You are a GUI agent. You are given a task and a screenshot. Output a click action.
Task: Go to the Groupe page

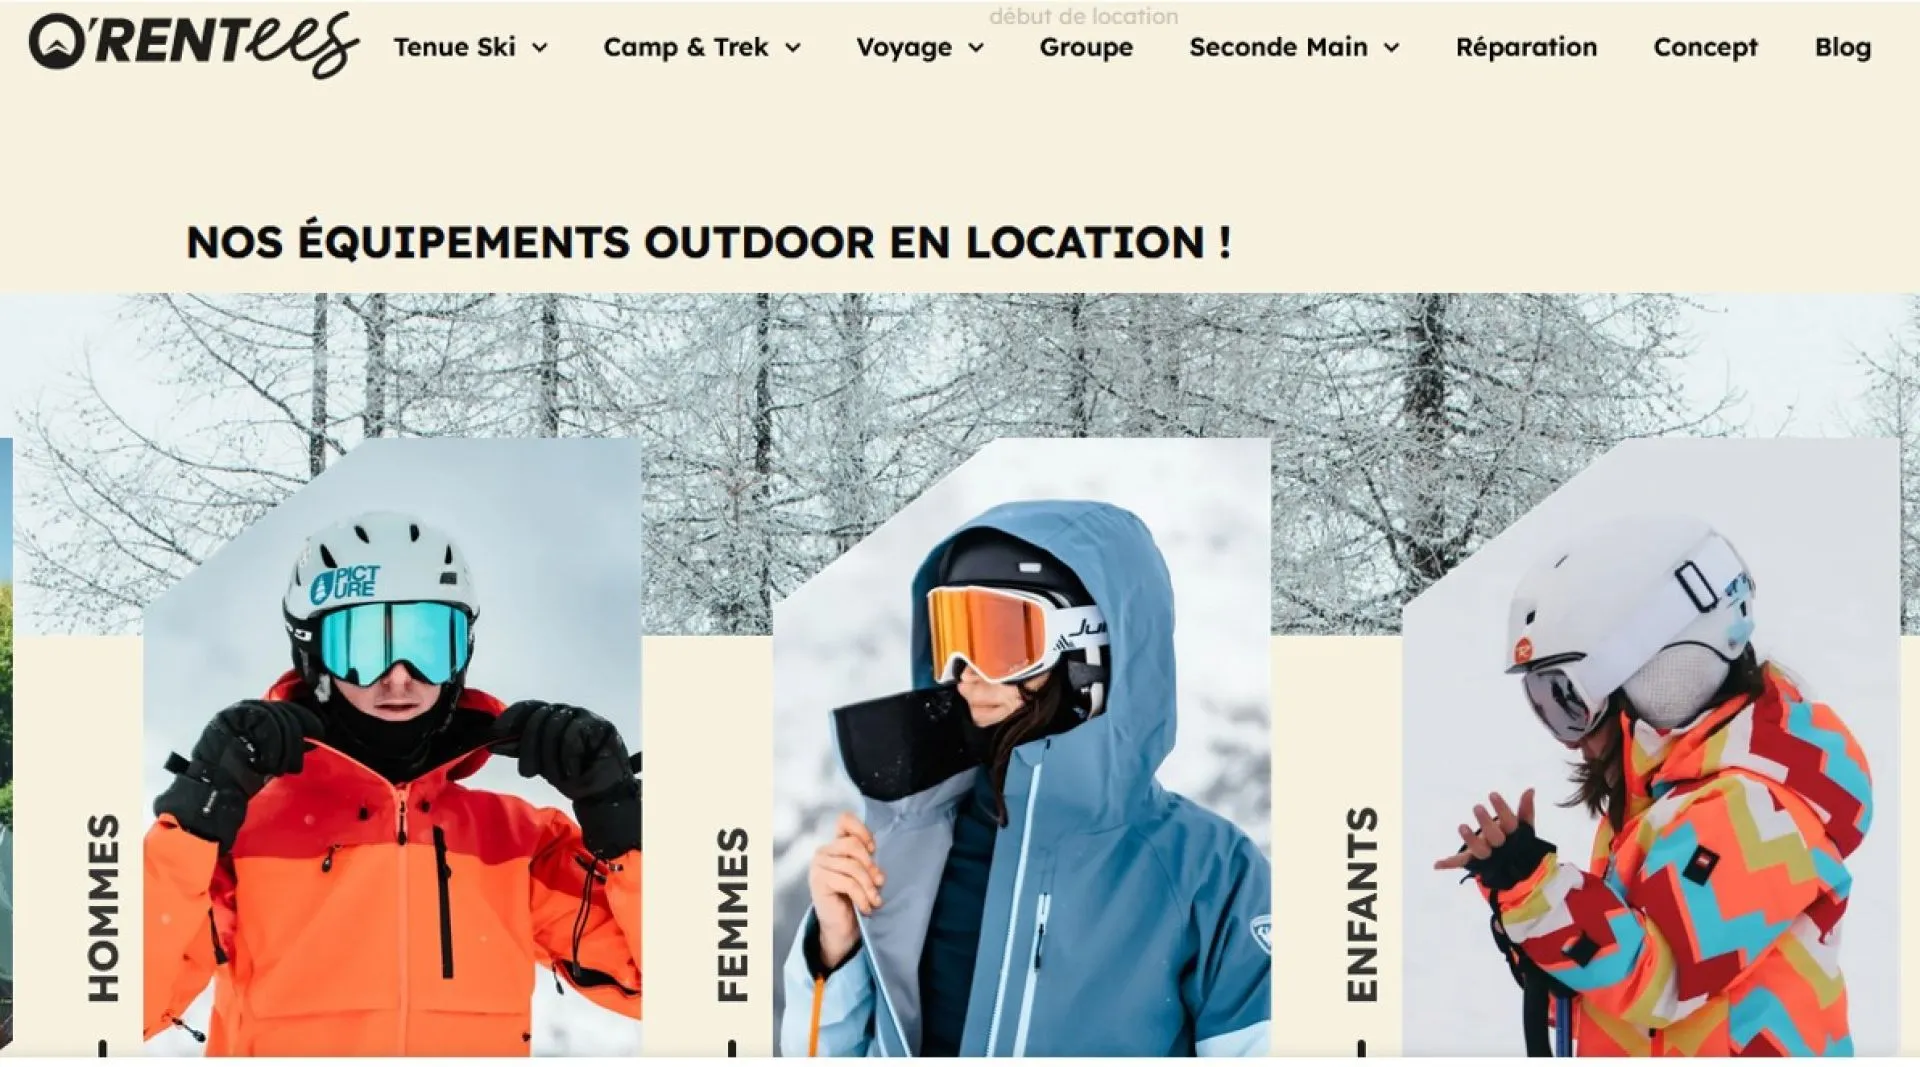point(1086,47)
